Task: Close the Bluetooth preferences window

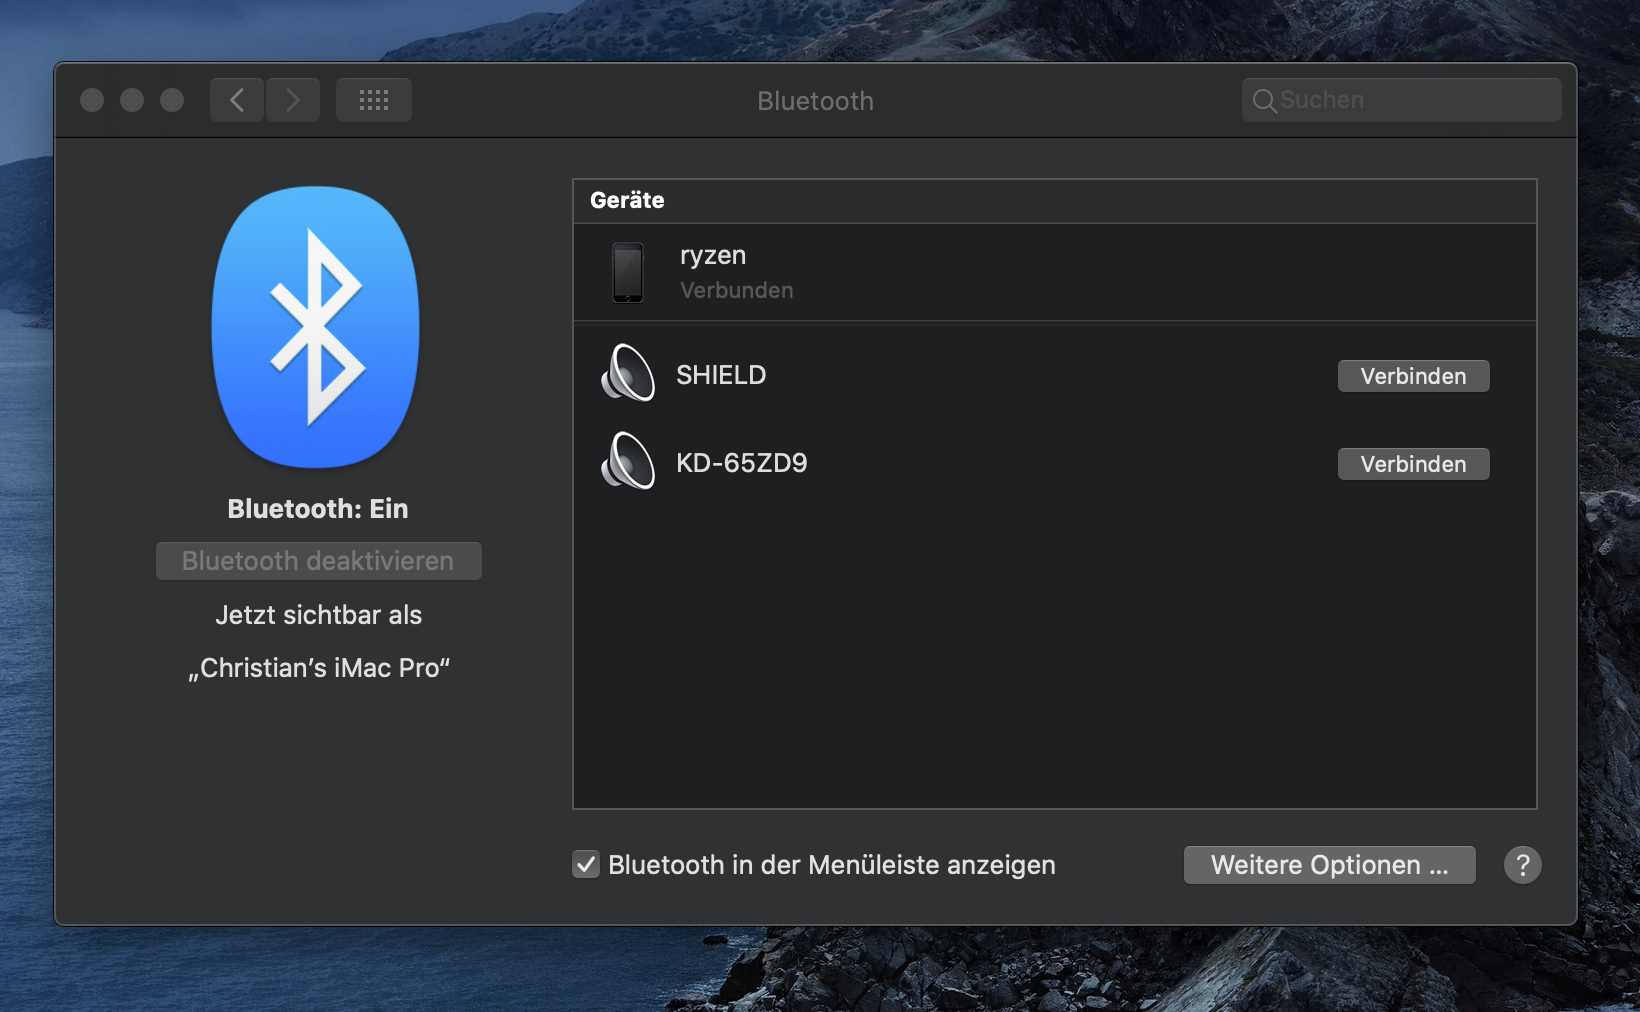Action: 92,100
